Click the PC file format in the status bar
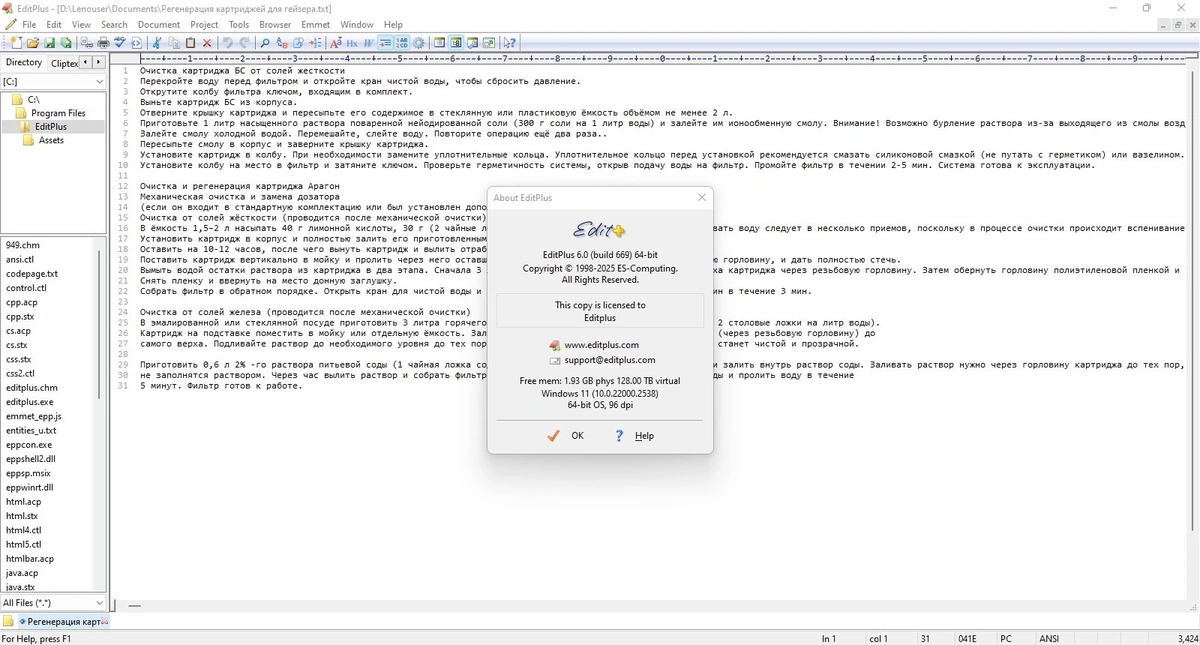The image size is (1200, 645). tap(1005, 638)
